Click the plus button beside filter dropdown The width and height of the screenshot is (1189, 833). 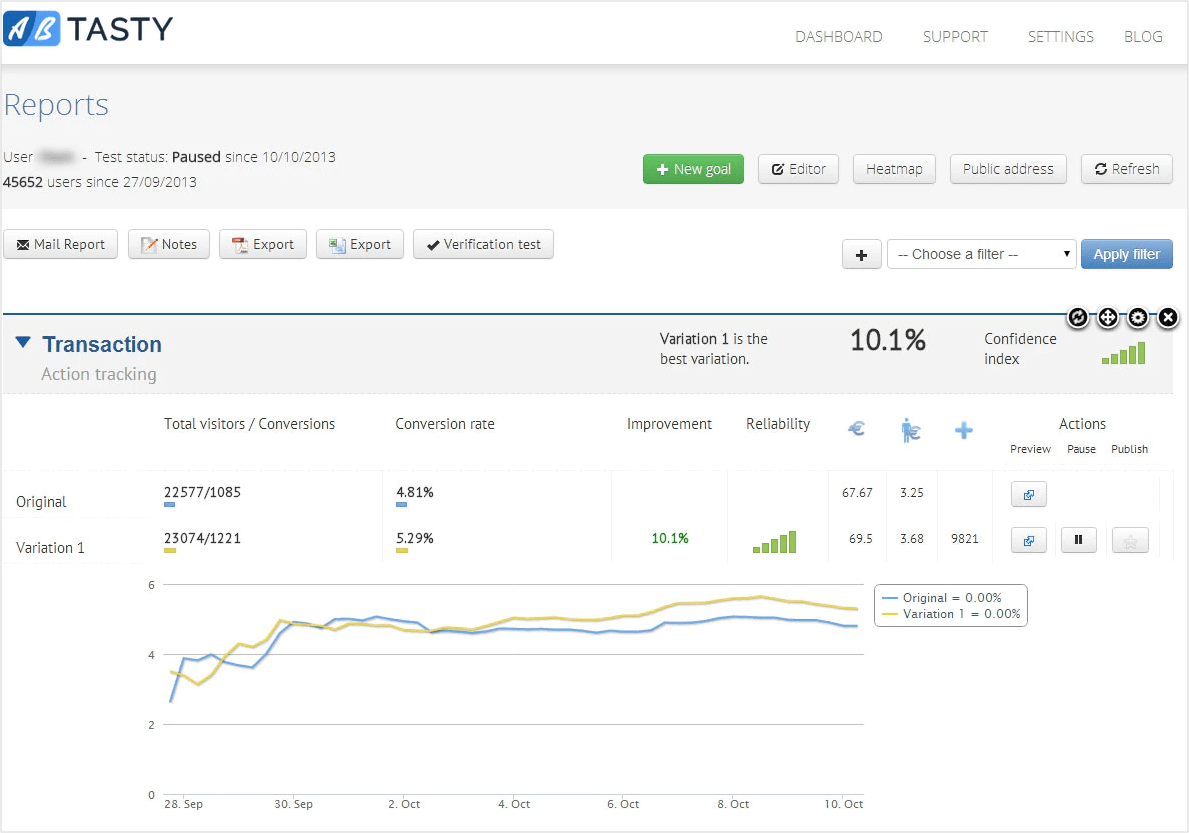[x=861, y=255]
